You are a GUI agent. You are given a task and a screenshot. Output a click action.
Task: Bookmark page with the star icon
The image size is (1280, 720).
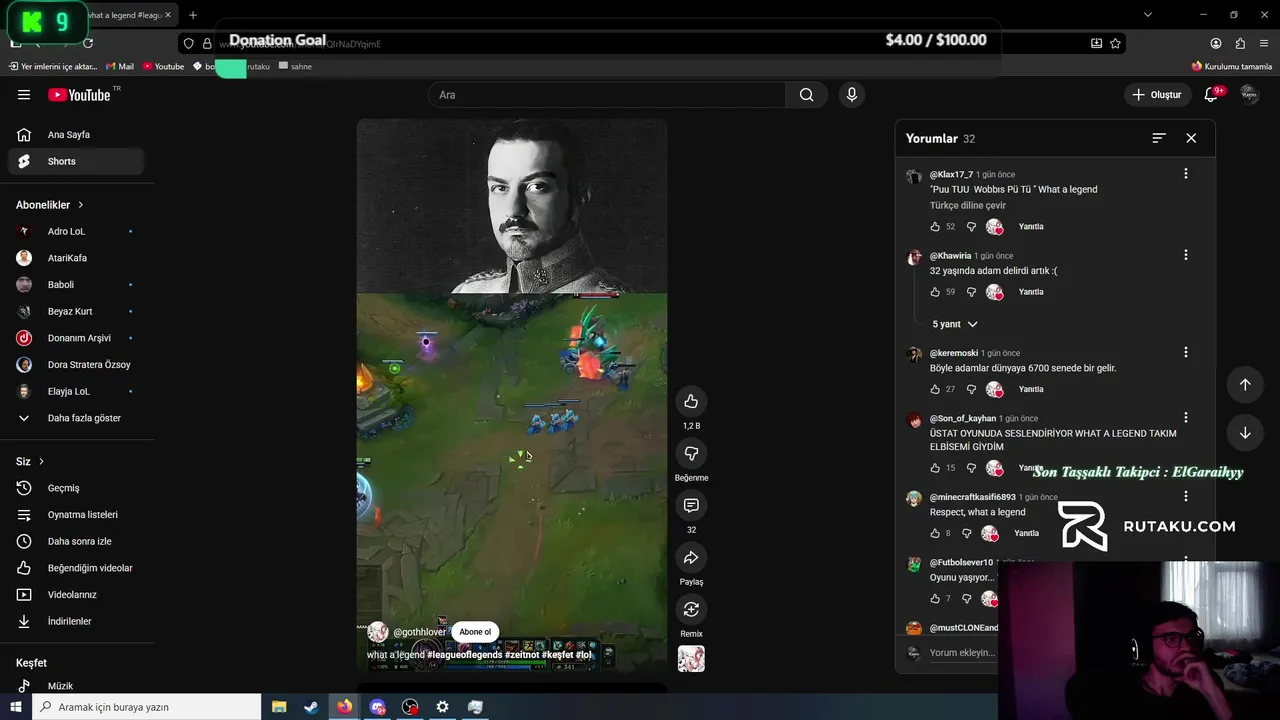1115,43
